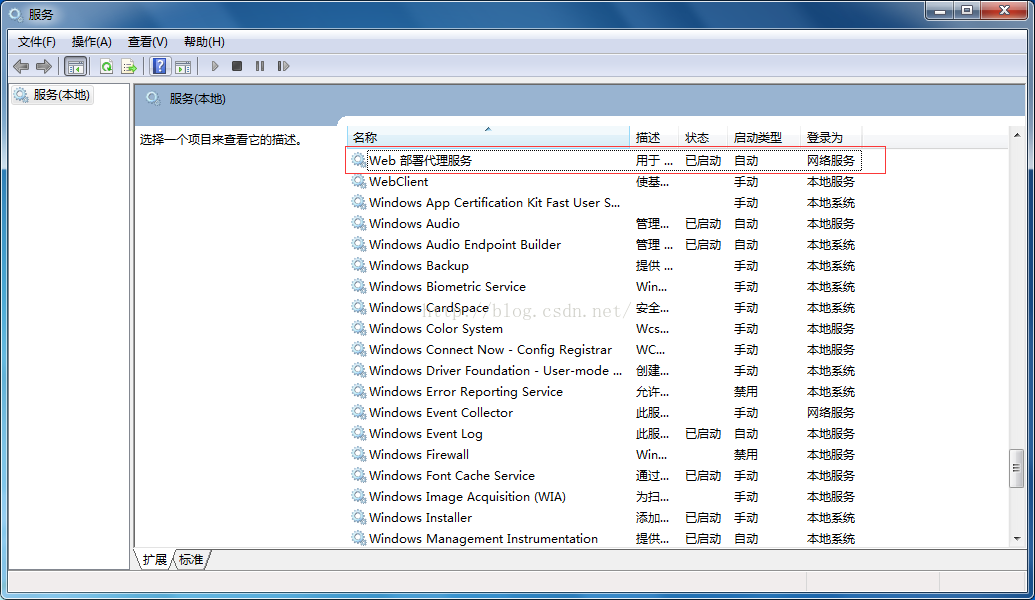This screenshot has height=600, width=1035.
Task: Select the Windows CardSpace service
Action: (x=429, y=308)
